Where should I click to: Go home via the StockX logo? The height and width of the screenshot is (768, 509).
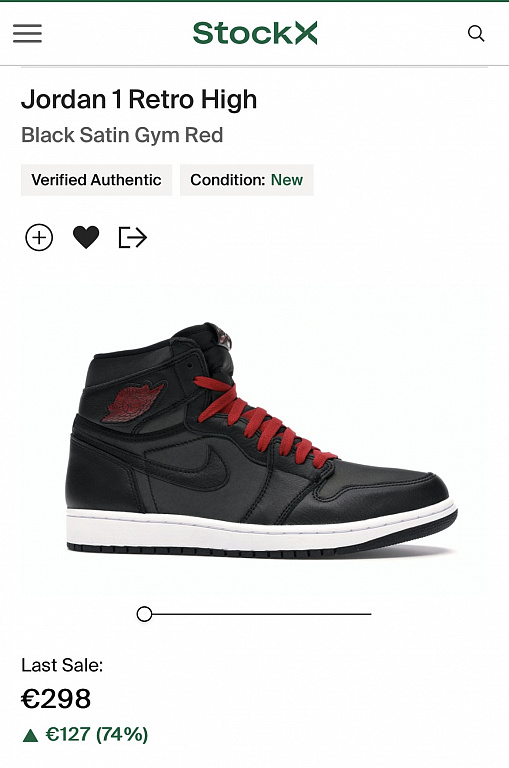tap(255, 33)
